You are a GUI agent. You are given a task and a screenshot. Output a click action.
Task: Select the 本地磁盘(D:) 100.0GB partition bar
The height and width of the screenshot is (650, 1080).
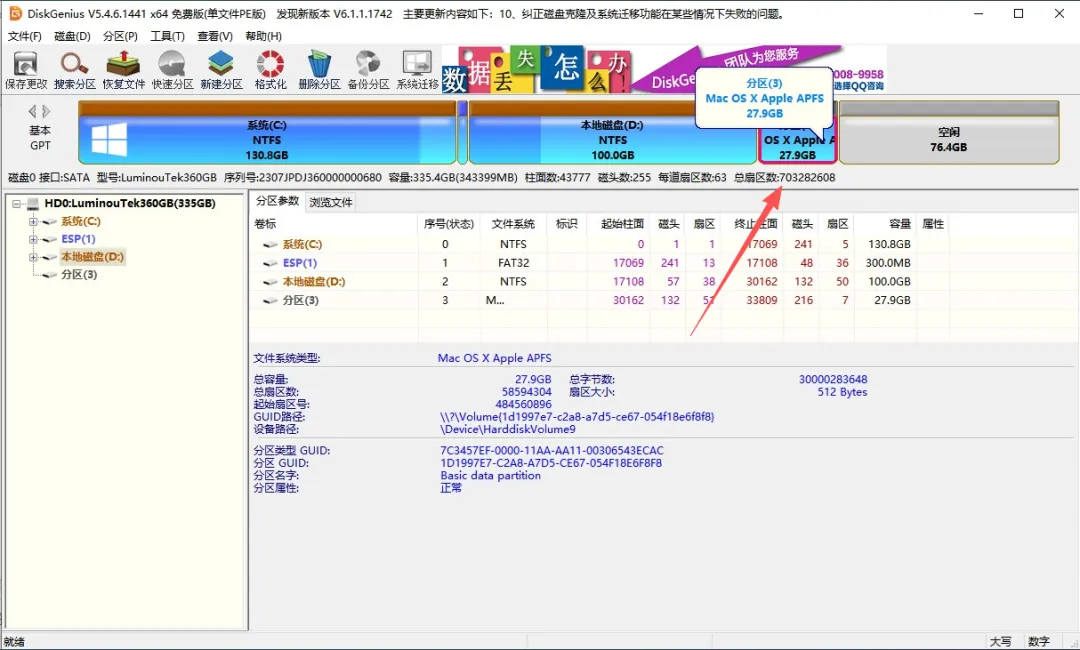click(x=612, y=133)
